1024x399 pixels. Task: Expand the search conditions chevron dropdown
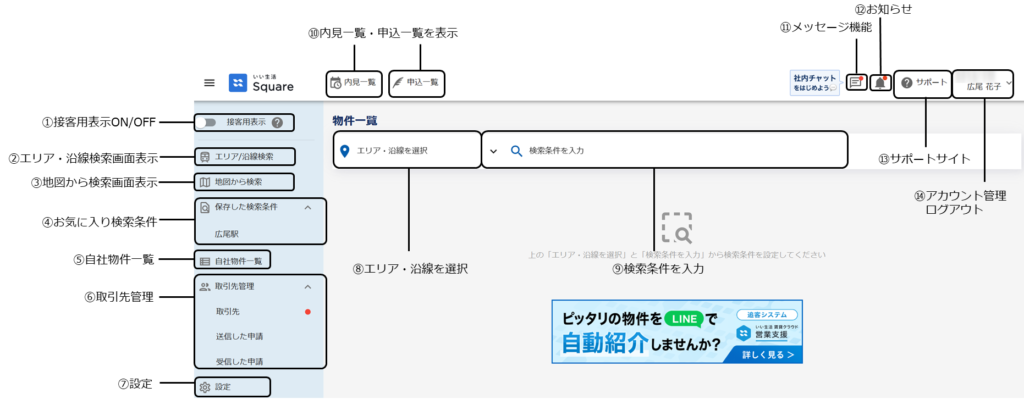pyautogui.click(x=493, y=150)
